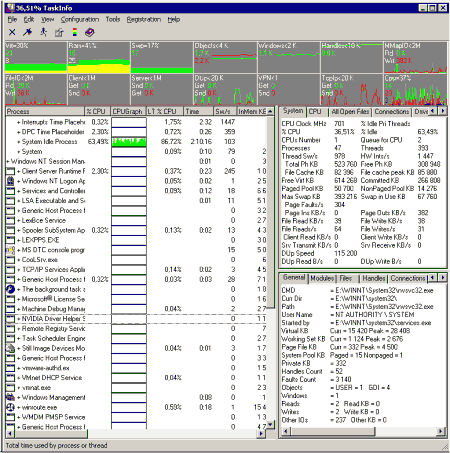The width and height of the screenshot is (450, 453).
Task: Open the View menu
Action: [47, 20]
